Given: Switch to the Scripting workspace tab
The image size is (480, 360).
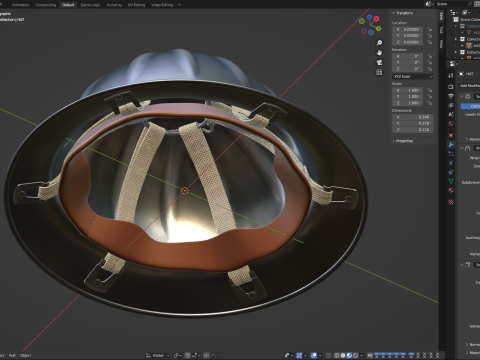Looking at the screenshot, I should (x=114, y=5).
